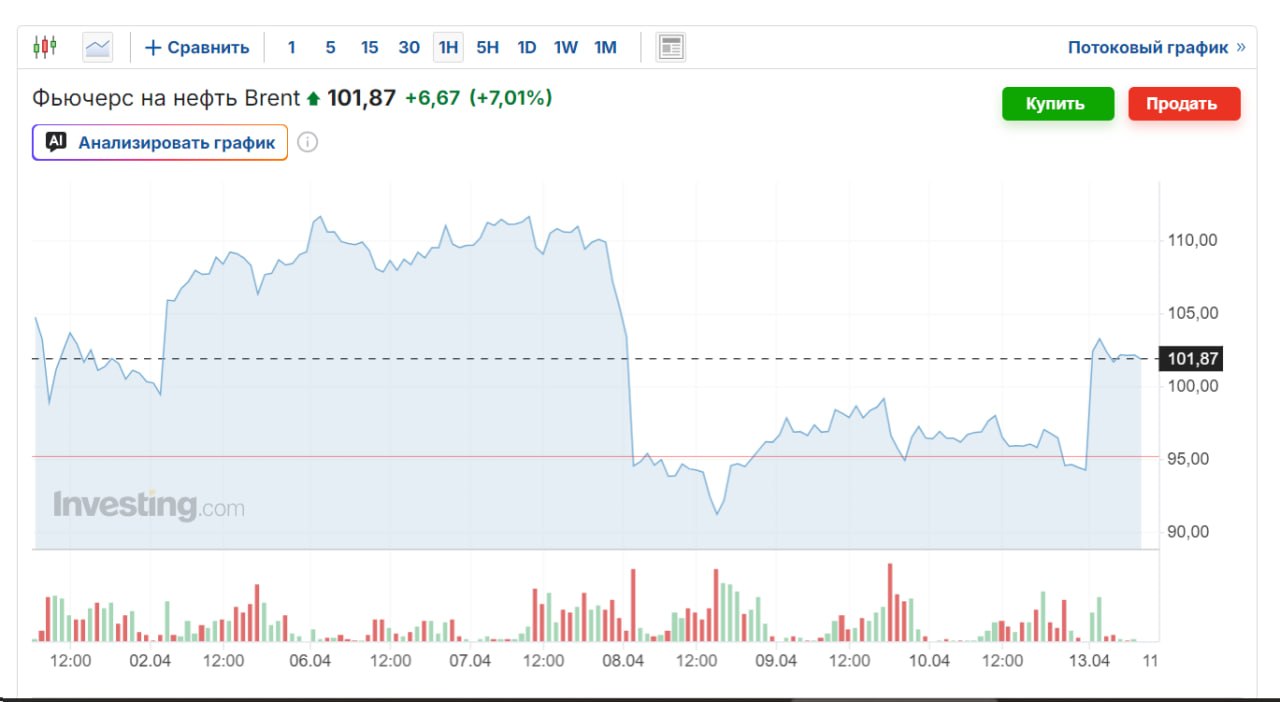Select the 1M timeframe
This screenshot has width=1280, height=702.
coord(605,47)
